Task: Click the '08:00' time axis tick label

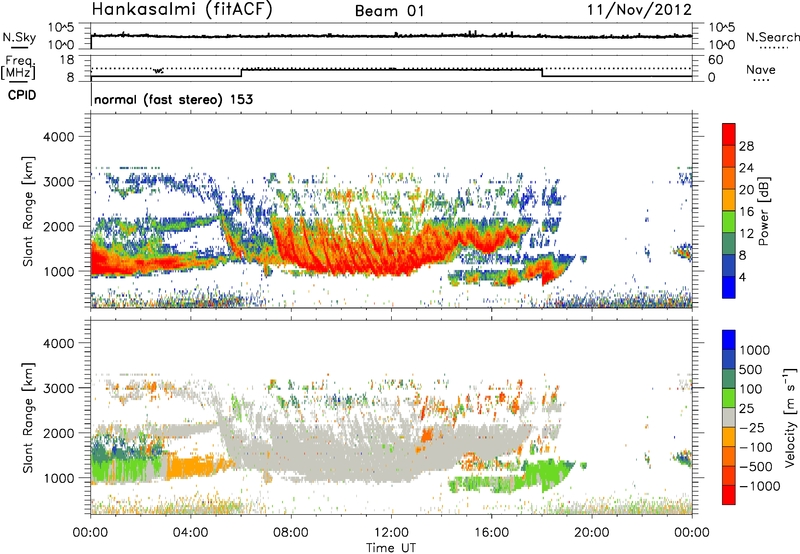Action: point(290,533)
